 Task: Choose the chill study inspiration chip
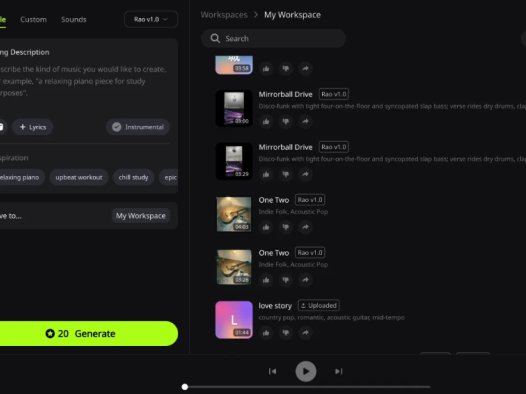point(133,177)
